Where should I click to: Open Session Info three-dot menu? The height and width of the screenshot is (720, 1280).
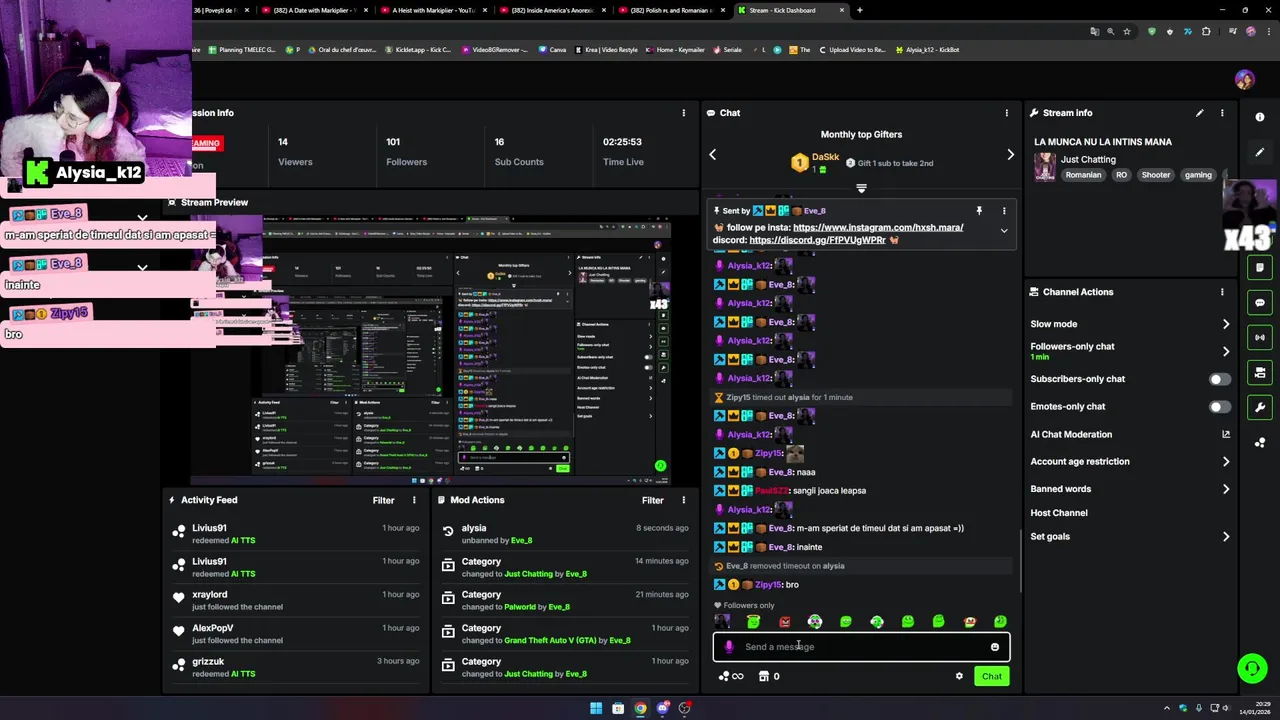pos(684,113)
